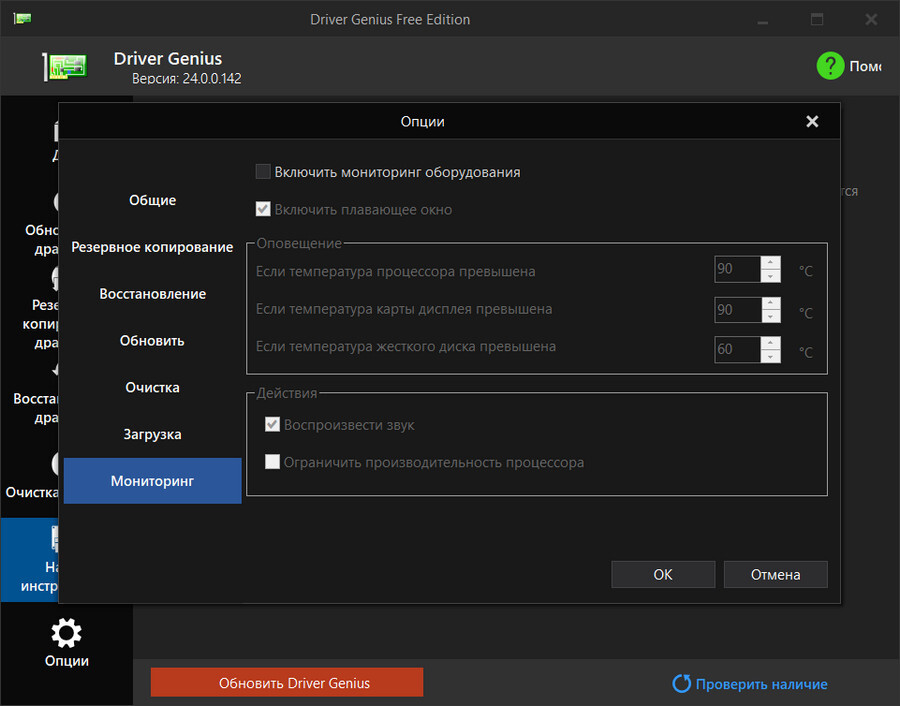The image size is (900, 706).
Task: Confirm settings with OK button
Action: [x=663, y=575]
